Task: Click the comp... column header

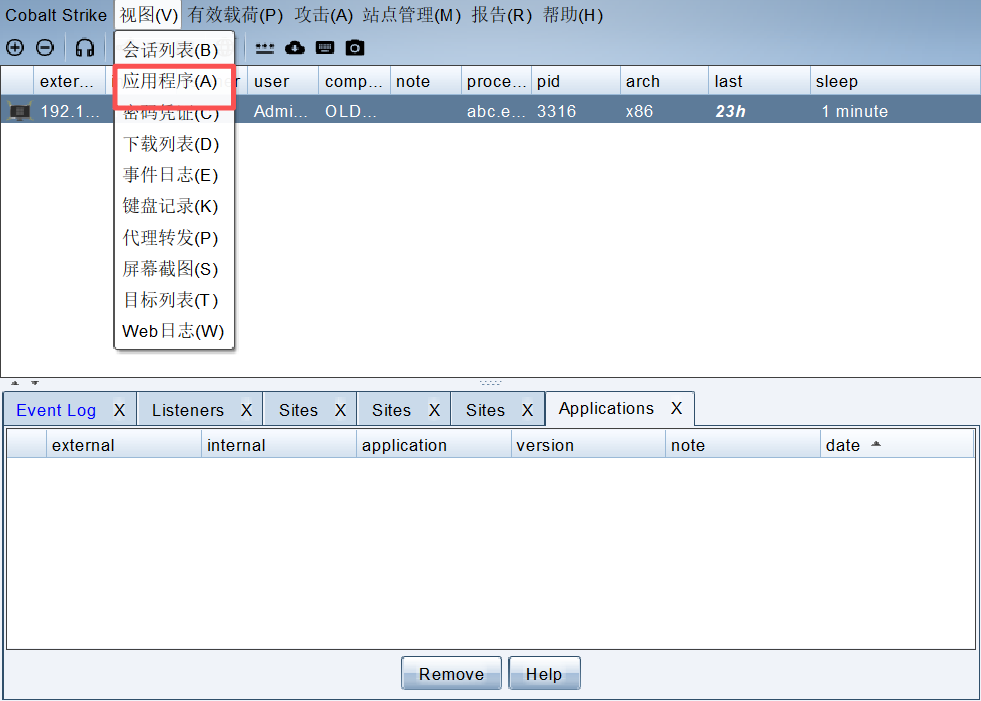Action: [354, 81]
